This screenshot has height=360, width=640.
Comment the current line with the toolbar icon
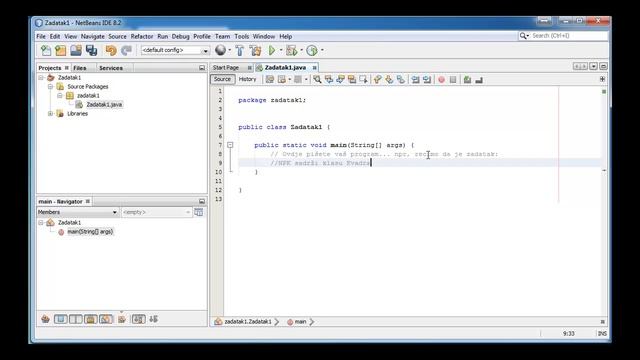coord(467,80)
